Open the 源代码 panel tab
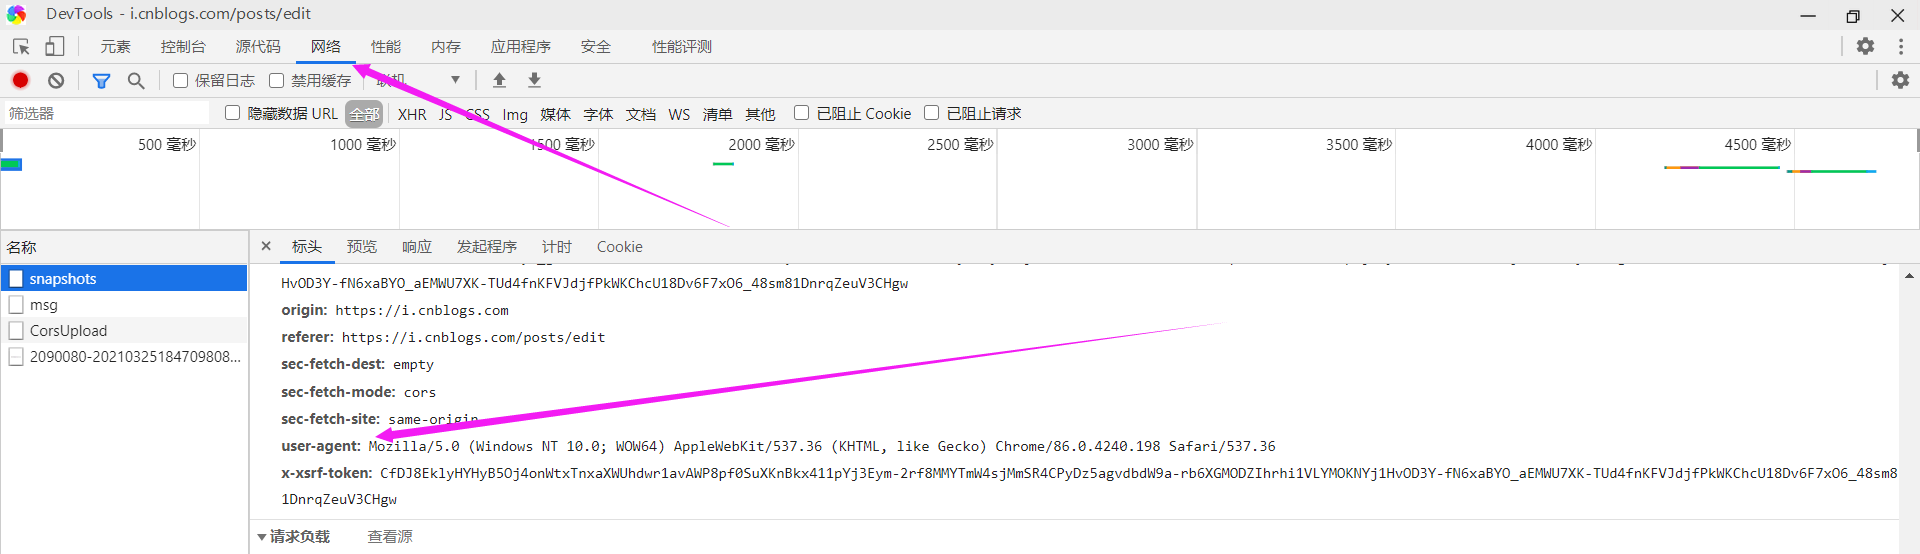This screenshot has height=554, width=1920. pos(258,46)
